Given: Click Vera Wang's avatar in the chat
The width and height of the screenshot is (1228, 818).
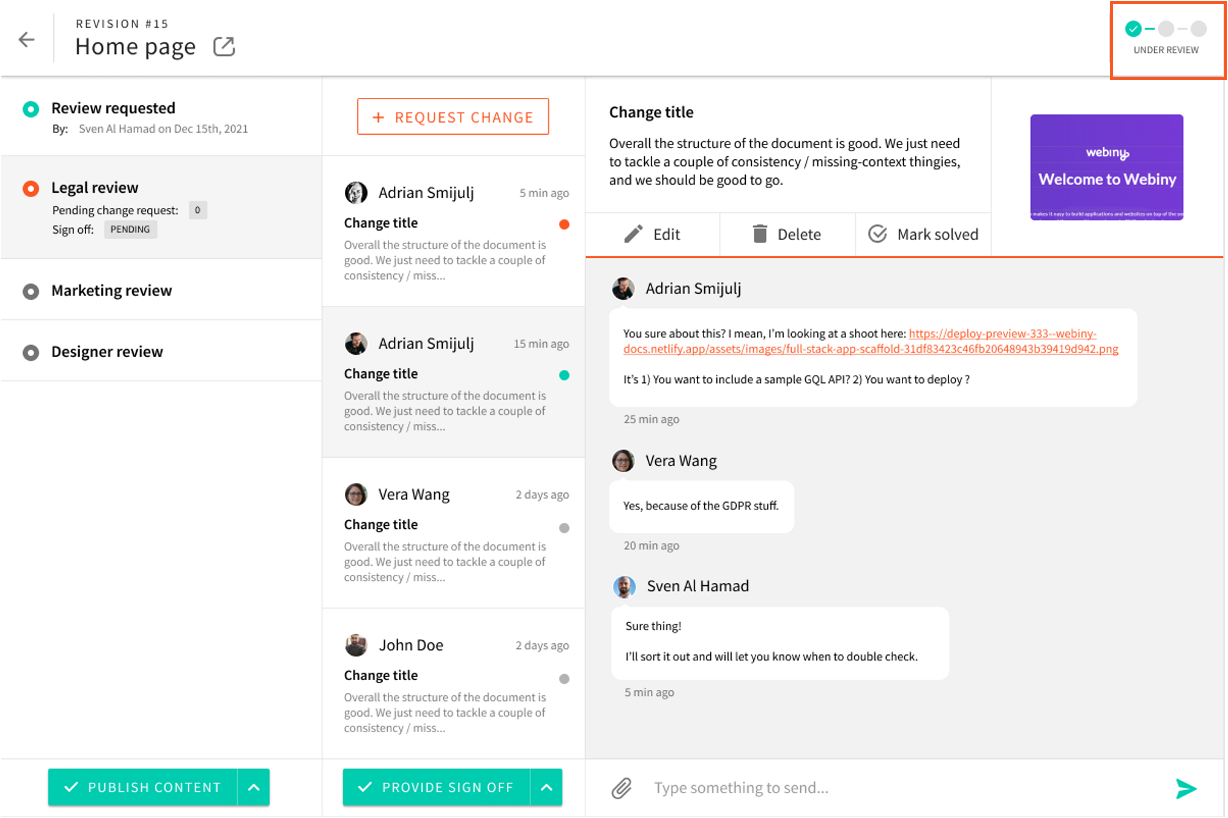Looking at the screenshot, I should pos(623,461).
